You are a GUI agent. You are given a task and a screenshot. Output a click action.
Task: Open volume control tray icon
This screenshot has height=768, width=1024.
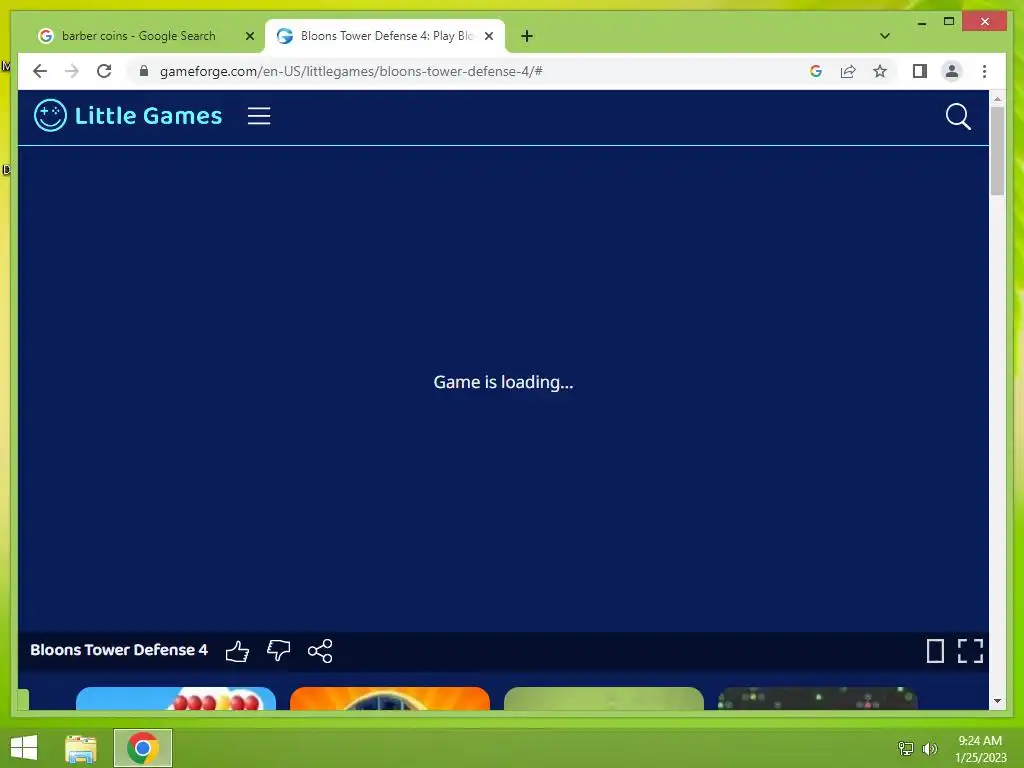coord(929,748)
